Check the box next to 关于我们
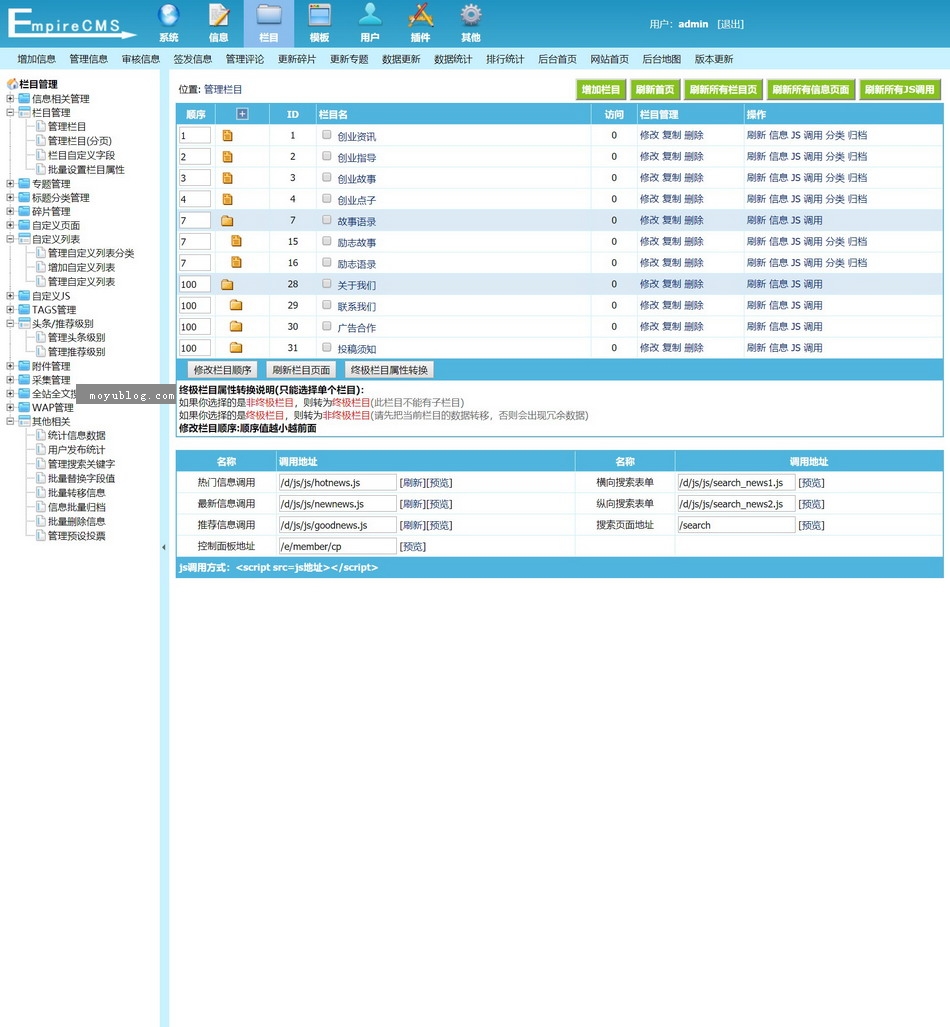Image resolution: width=950 pixels, height=1027 pixels. 327,284
